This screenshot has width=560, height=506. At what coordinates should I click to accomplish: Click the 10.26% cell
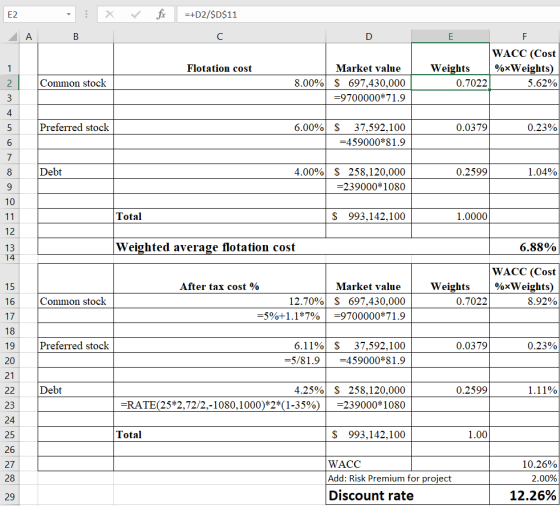[524, 464]
